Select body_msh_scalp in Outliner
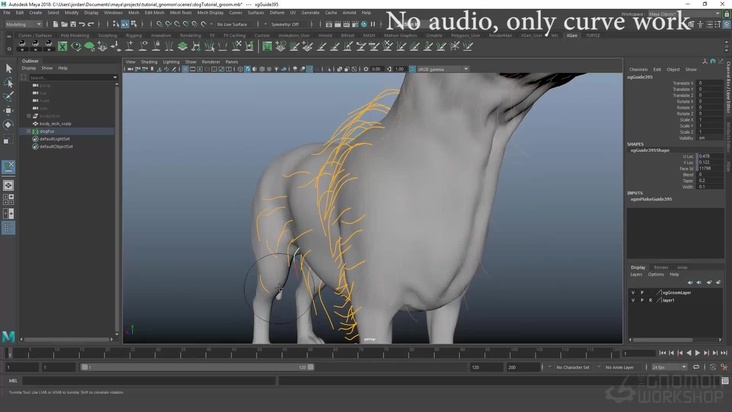This screenshot has width=732, height=412. click(x=55, y=124)
